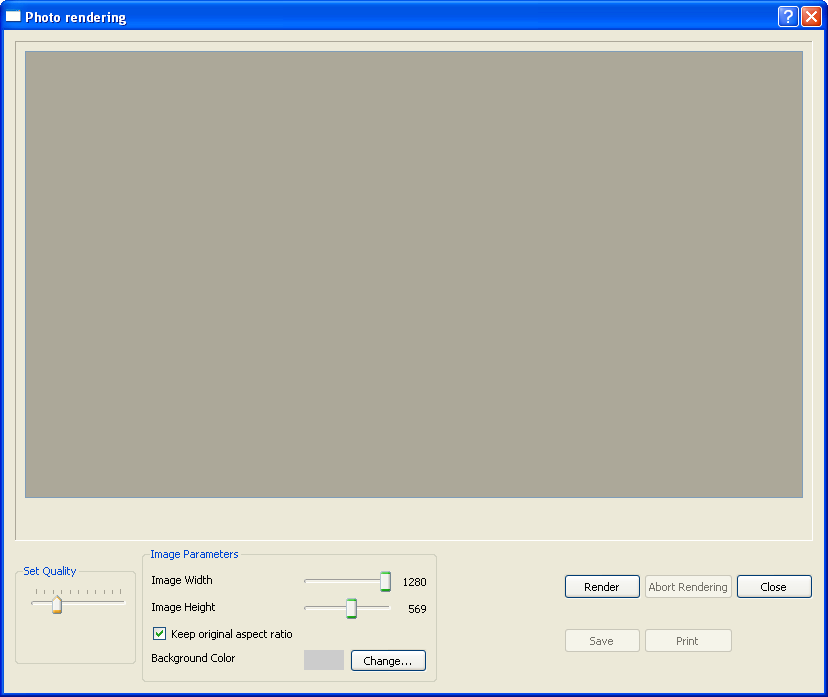Start rendering with the Render button

click(602, 587)
